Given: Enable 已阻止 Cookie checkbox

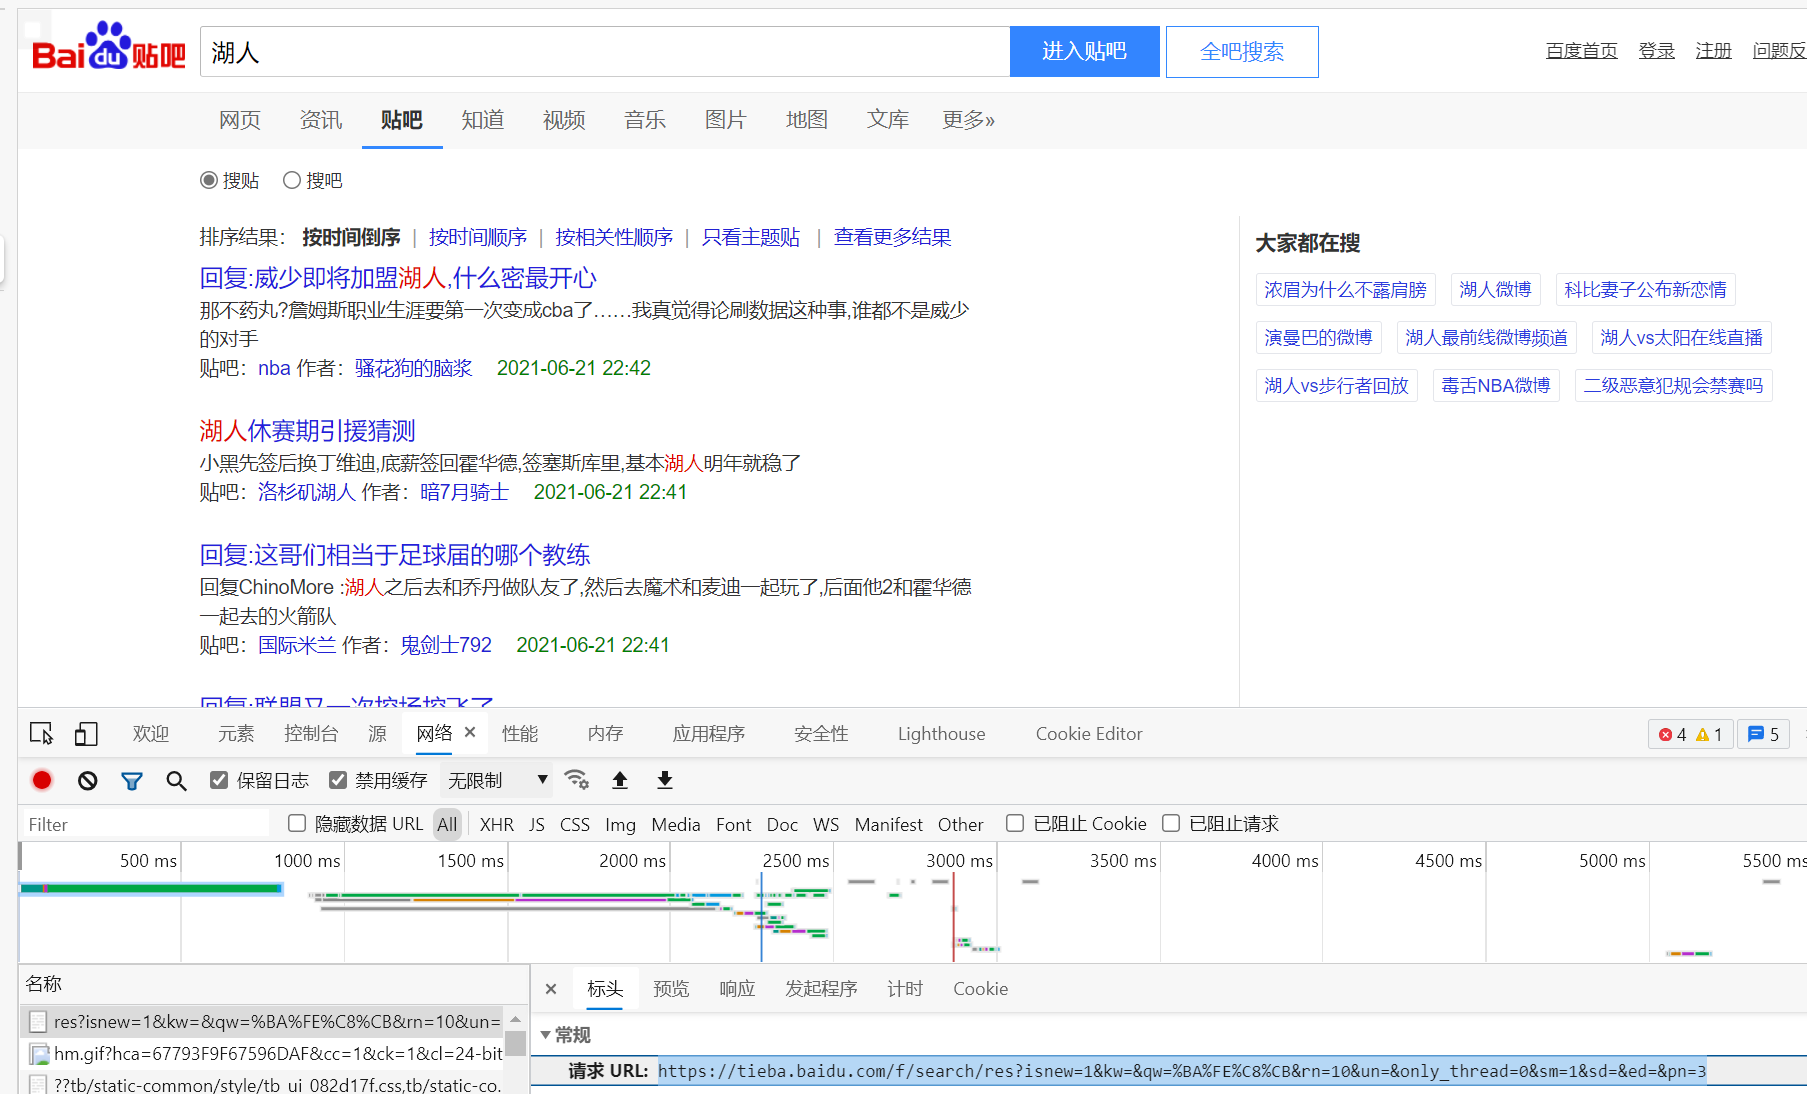Looking at the screenshot, I should [1015, 823].
